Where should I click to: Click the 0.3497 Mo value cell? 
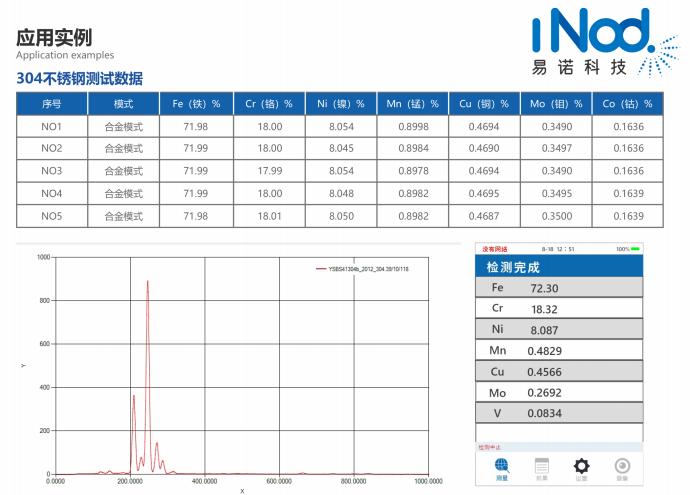557,148
